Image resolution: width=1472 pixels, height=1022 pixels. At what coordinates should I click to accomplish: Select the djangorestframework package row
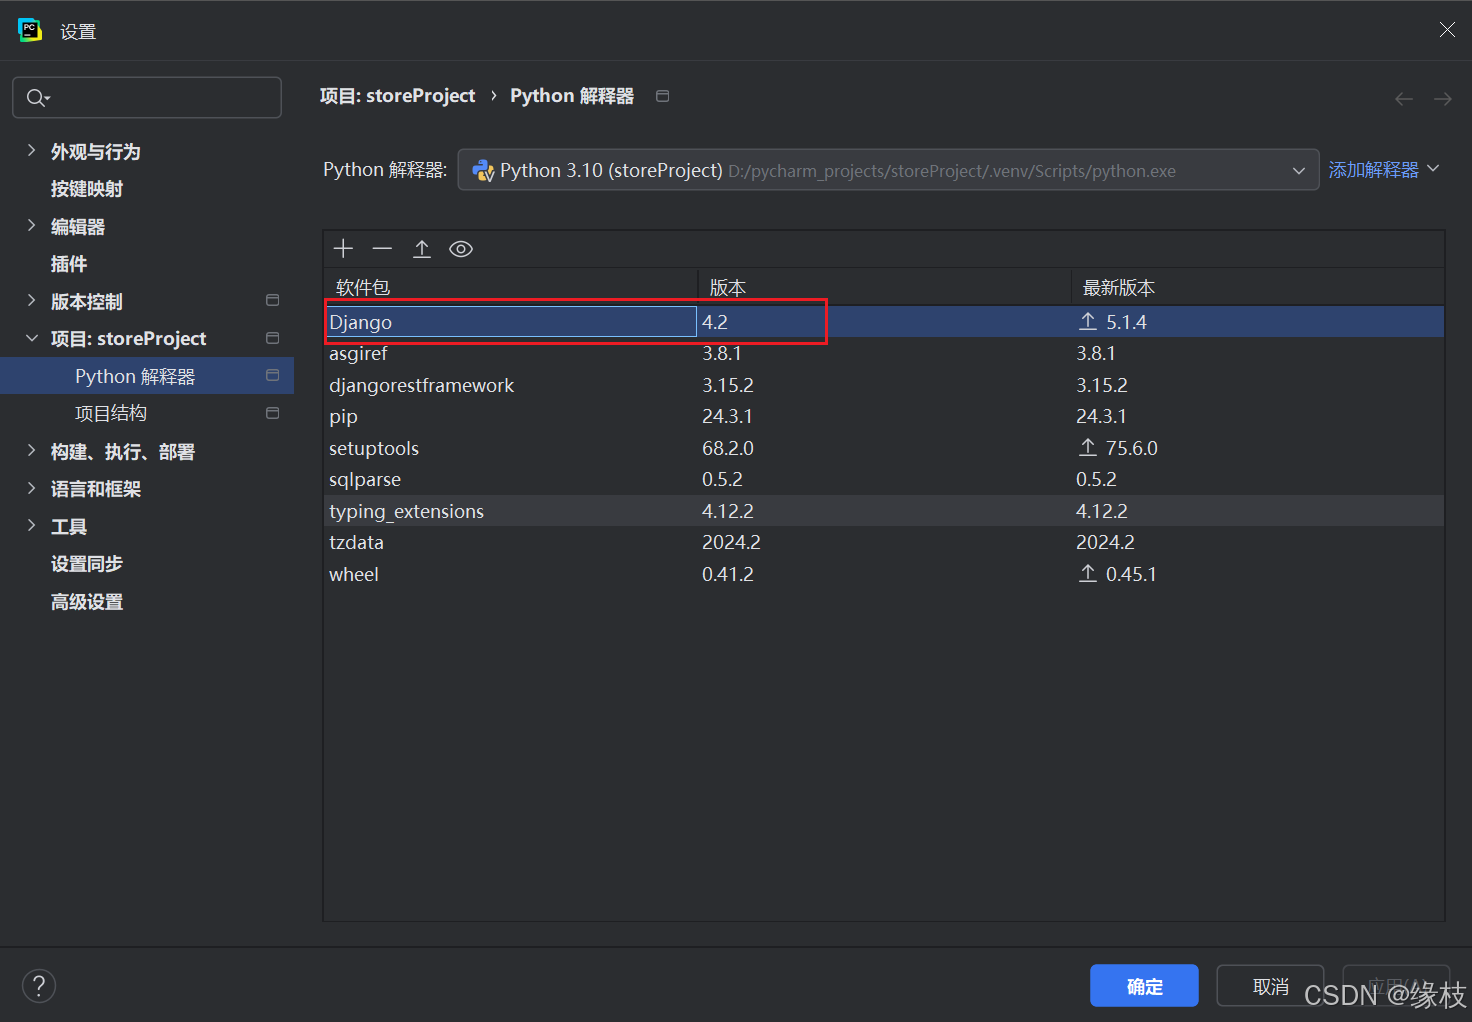(422, 385)
